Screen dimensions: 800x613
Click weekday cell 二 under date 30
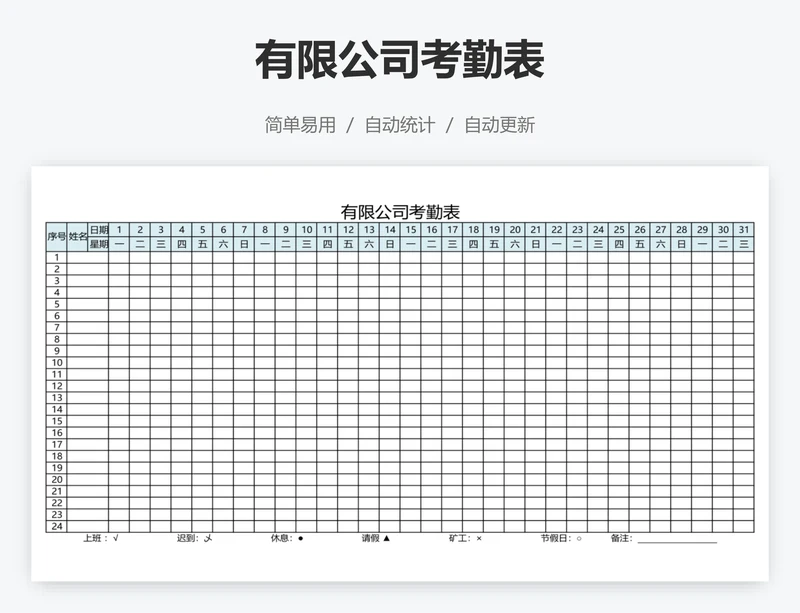[x=723, y=244]
